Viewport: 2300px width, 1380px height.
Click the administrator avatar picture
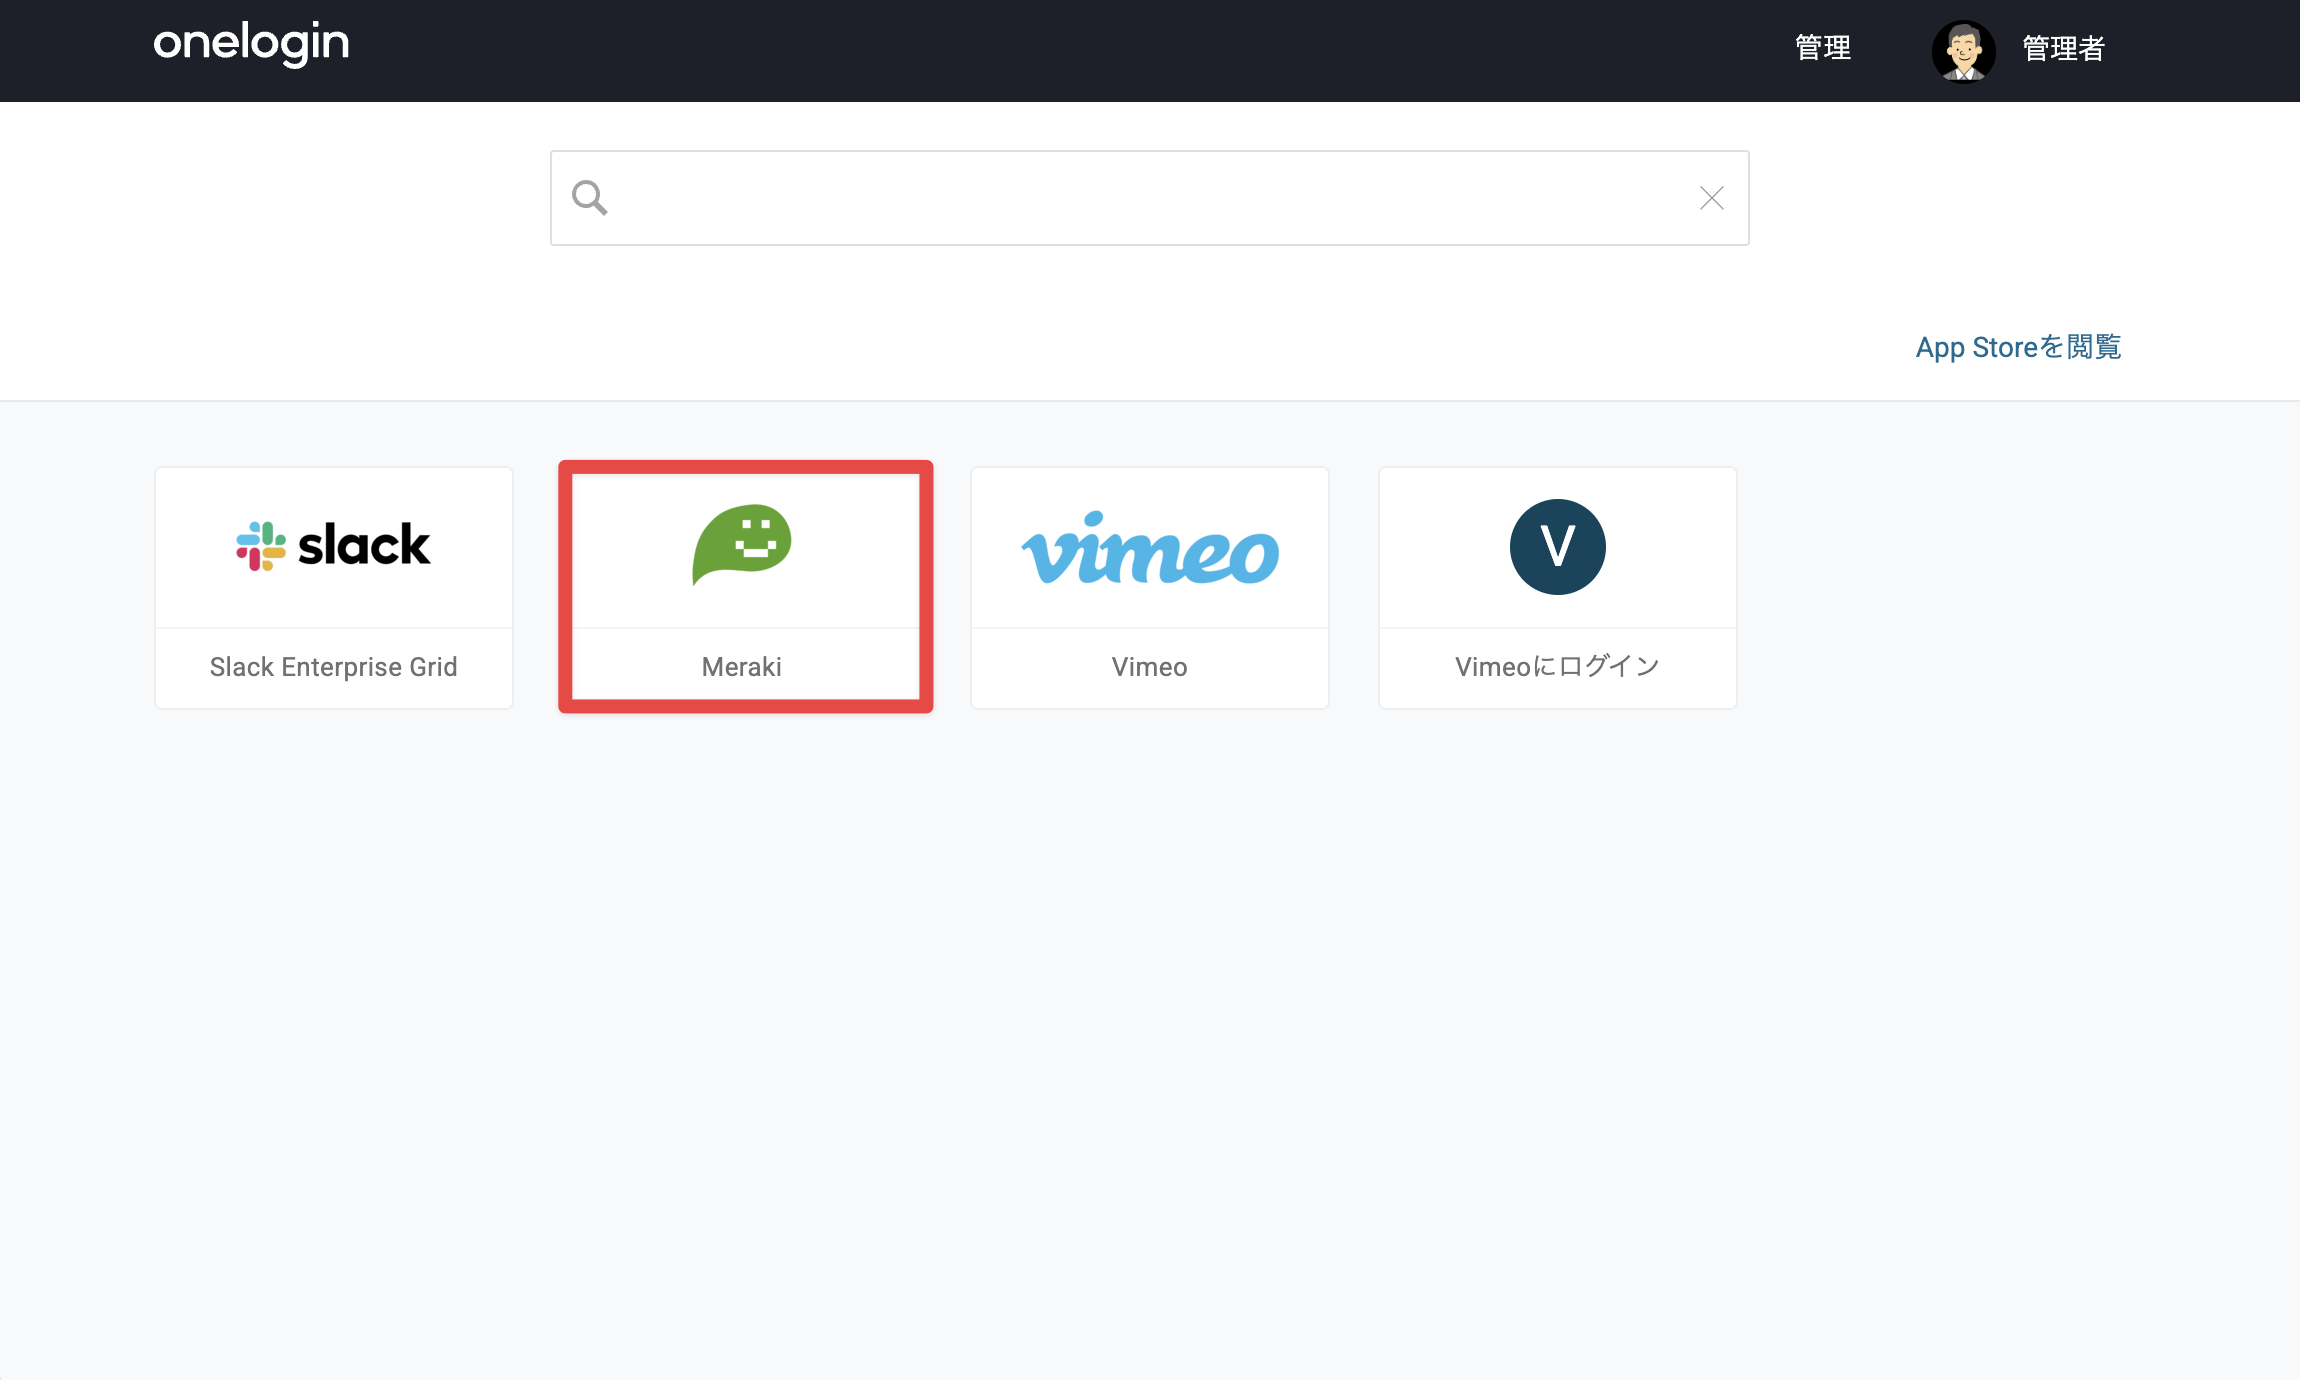coord(1963,50)
